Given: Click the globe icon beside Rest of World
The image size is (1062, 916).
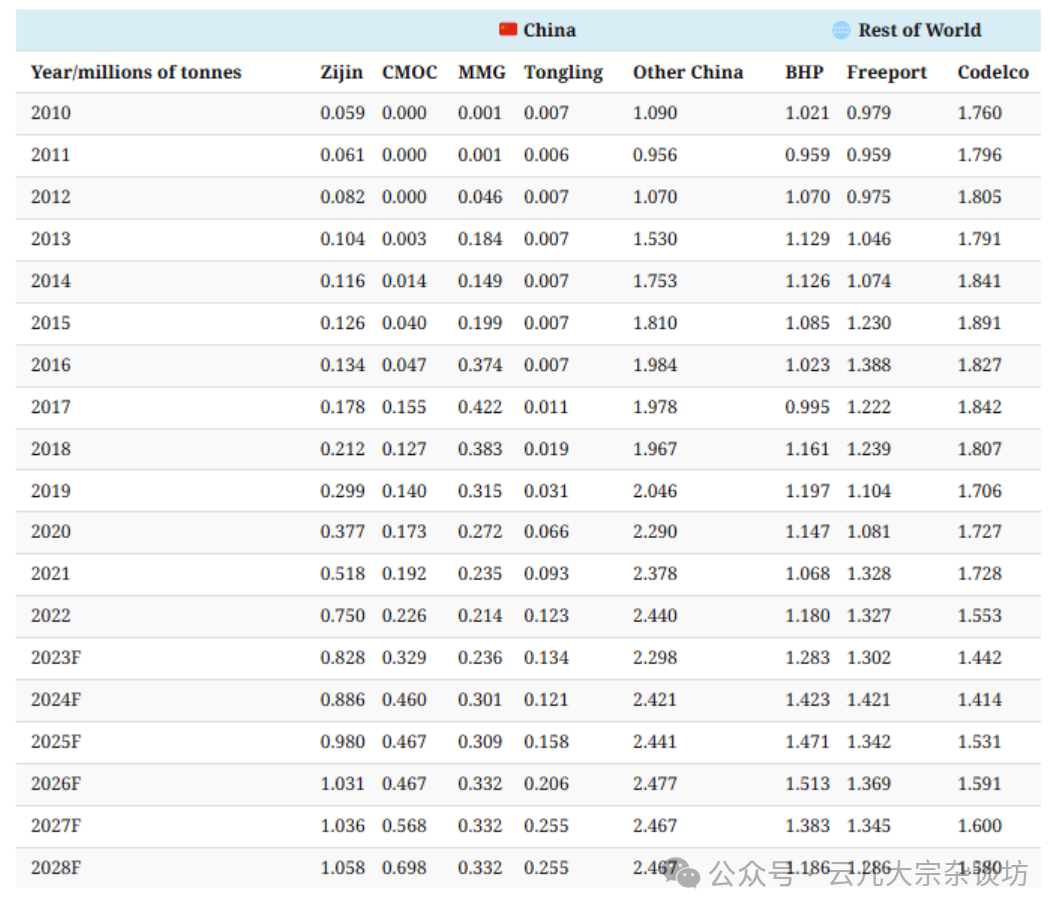Looking at the screenshot, I should click(x=841, y=30).
